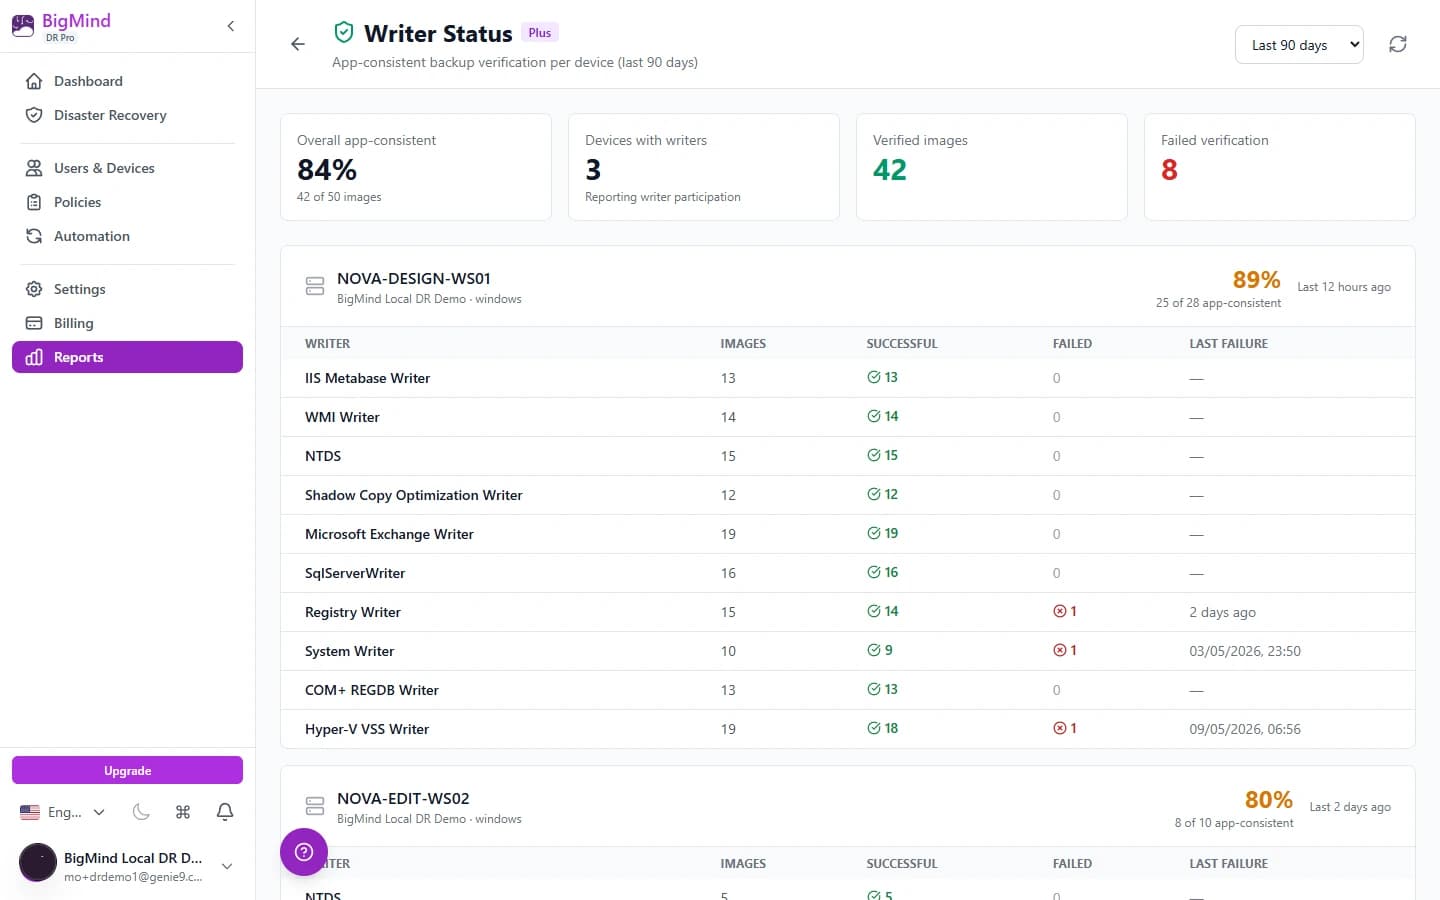1440x900 pixels.
Task: Click the Billing card icon
Action: coord(34,323)
